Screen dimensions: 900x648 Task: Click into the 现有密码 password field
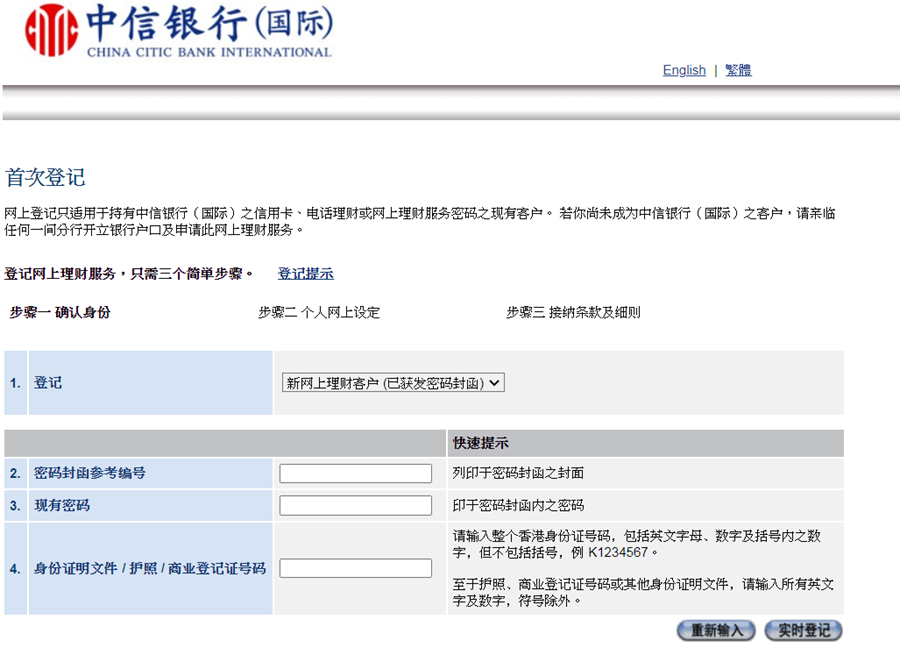coord(355,505)
